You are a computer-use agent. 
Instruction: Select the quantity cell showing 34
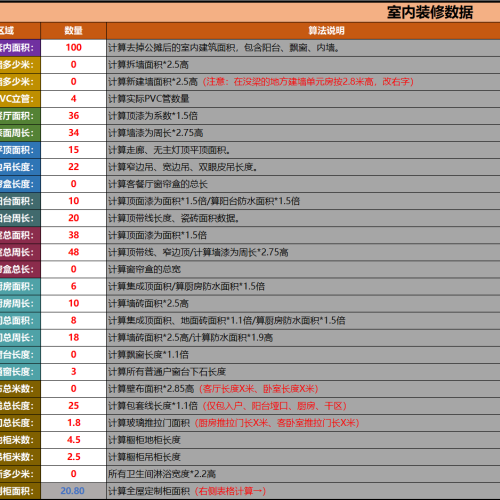(73, 133)
